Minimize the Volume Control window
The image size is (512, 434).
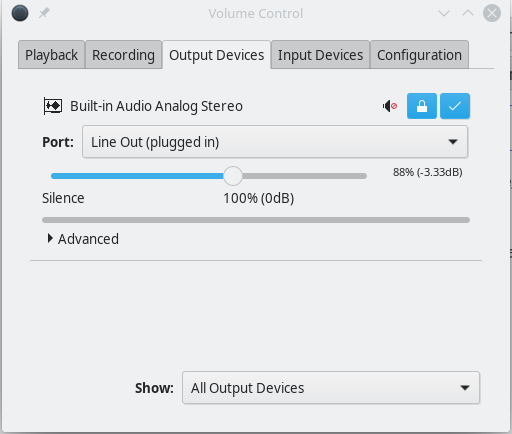pos(444,13)
